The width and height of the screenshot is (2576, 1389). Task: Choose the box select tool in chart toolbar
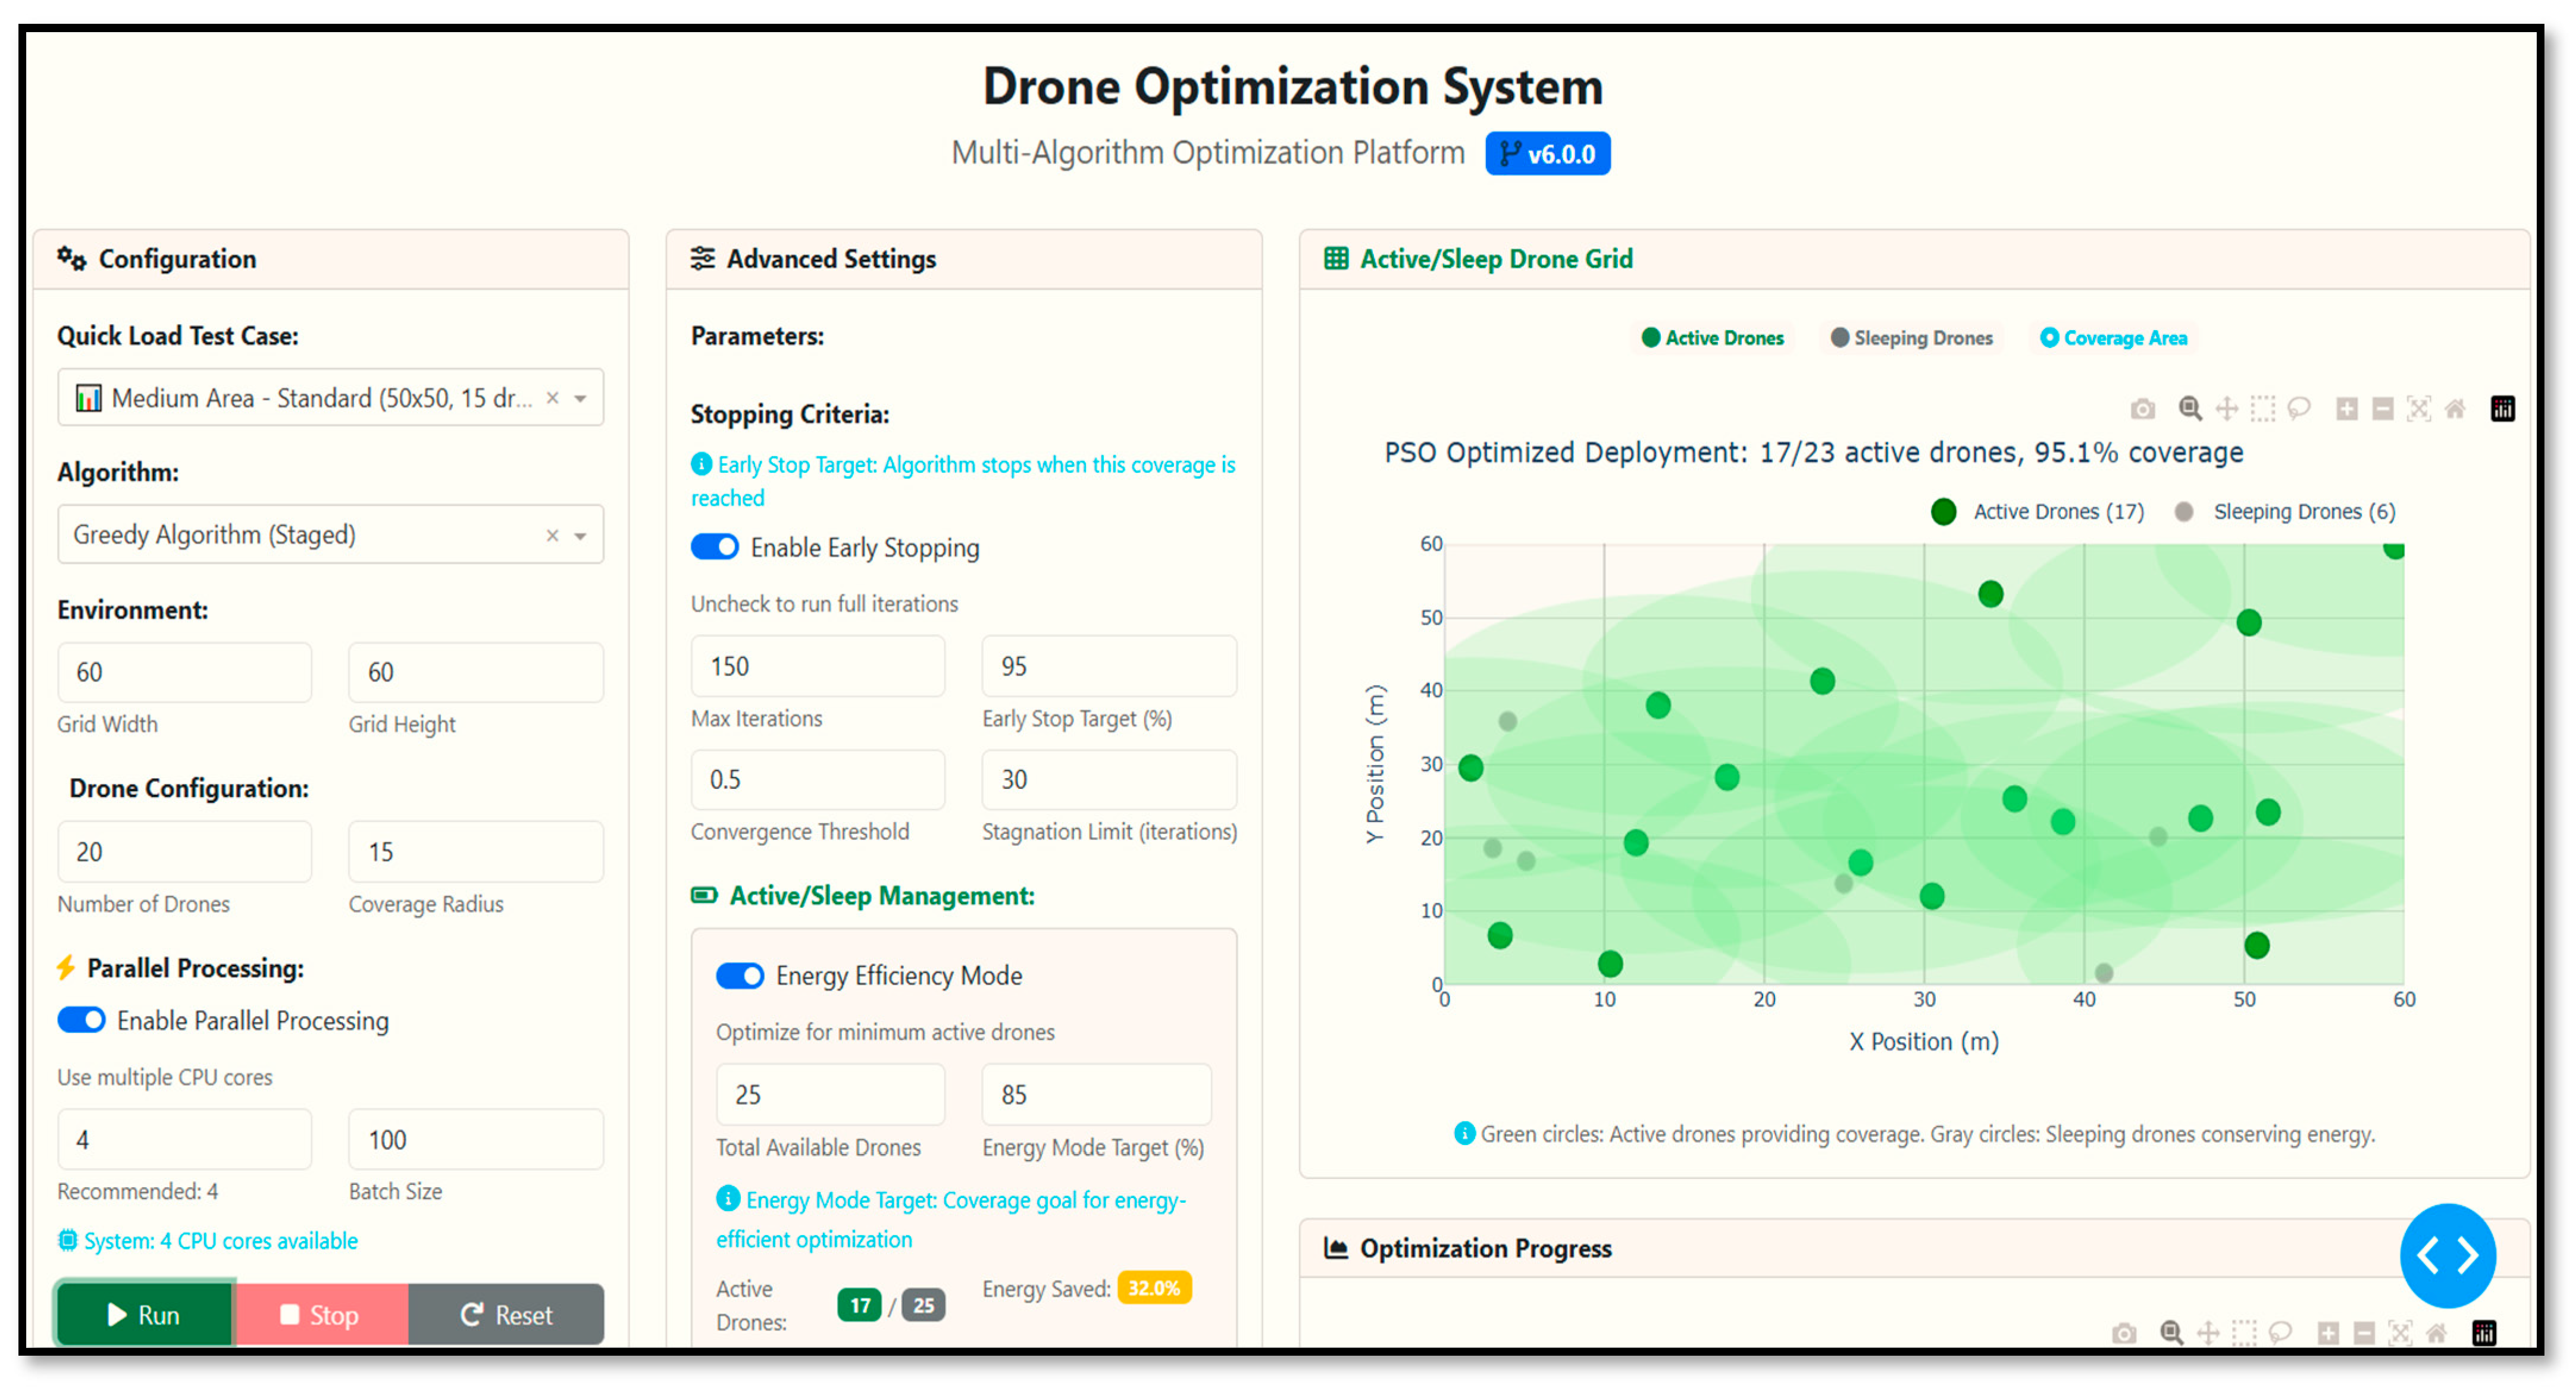pos(2262,409)
